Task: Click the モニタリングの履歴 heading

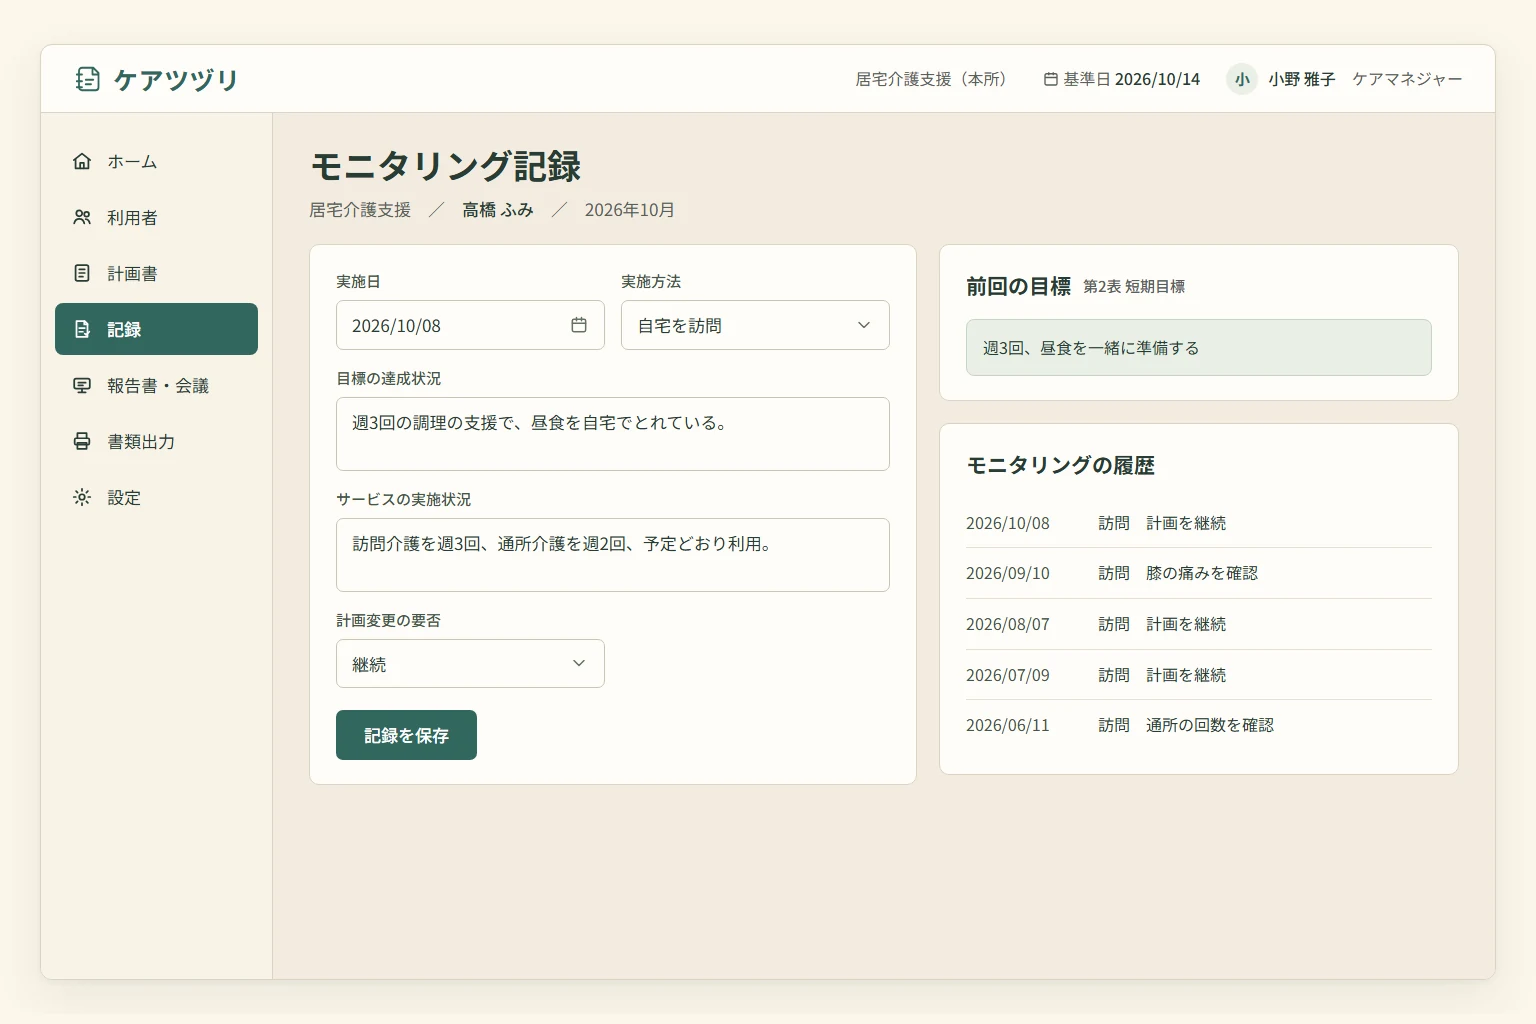Action: [x=1061, y=465]
